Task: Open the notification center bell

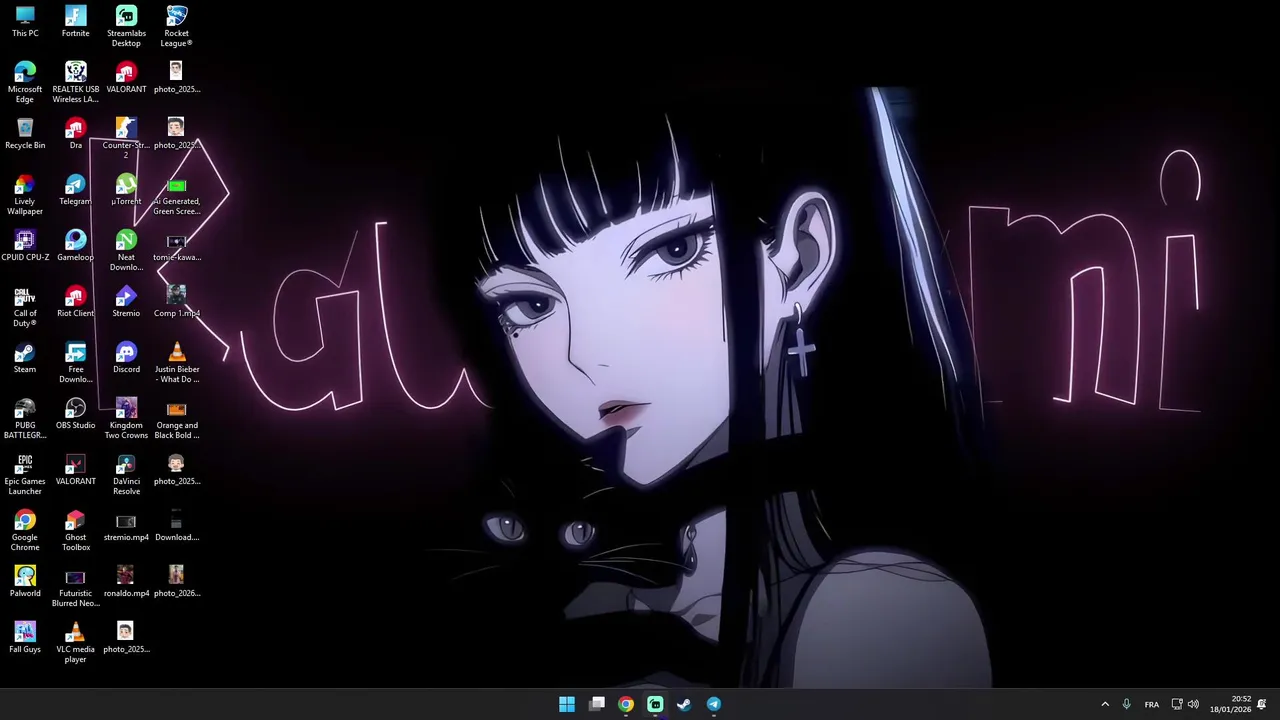Action: 1262,704
